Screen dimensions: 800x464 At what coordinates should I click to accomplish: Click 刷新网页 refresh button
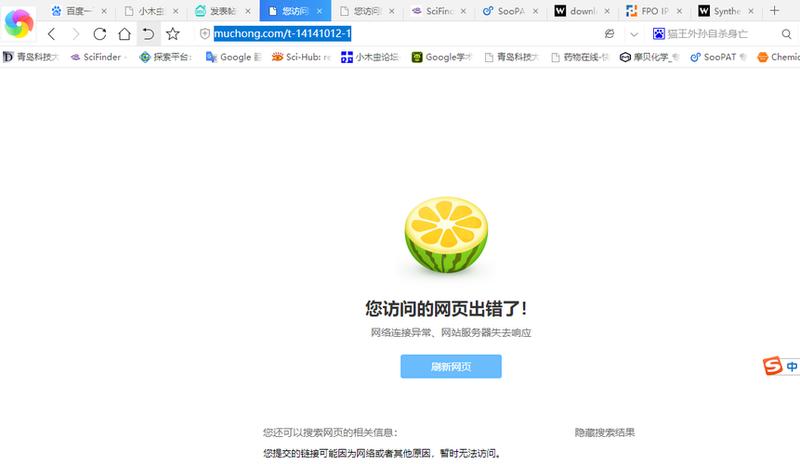click(x=451, y=367)
